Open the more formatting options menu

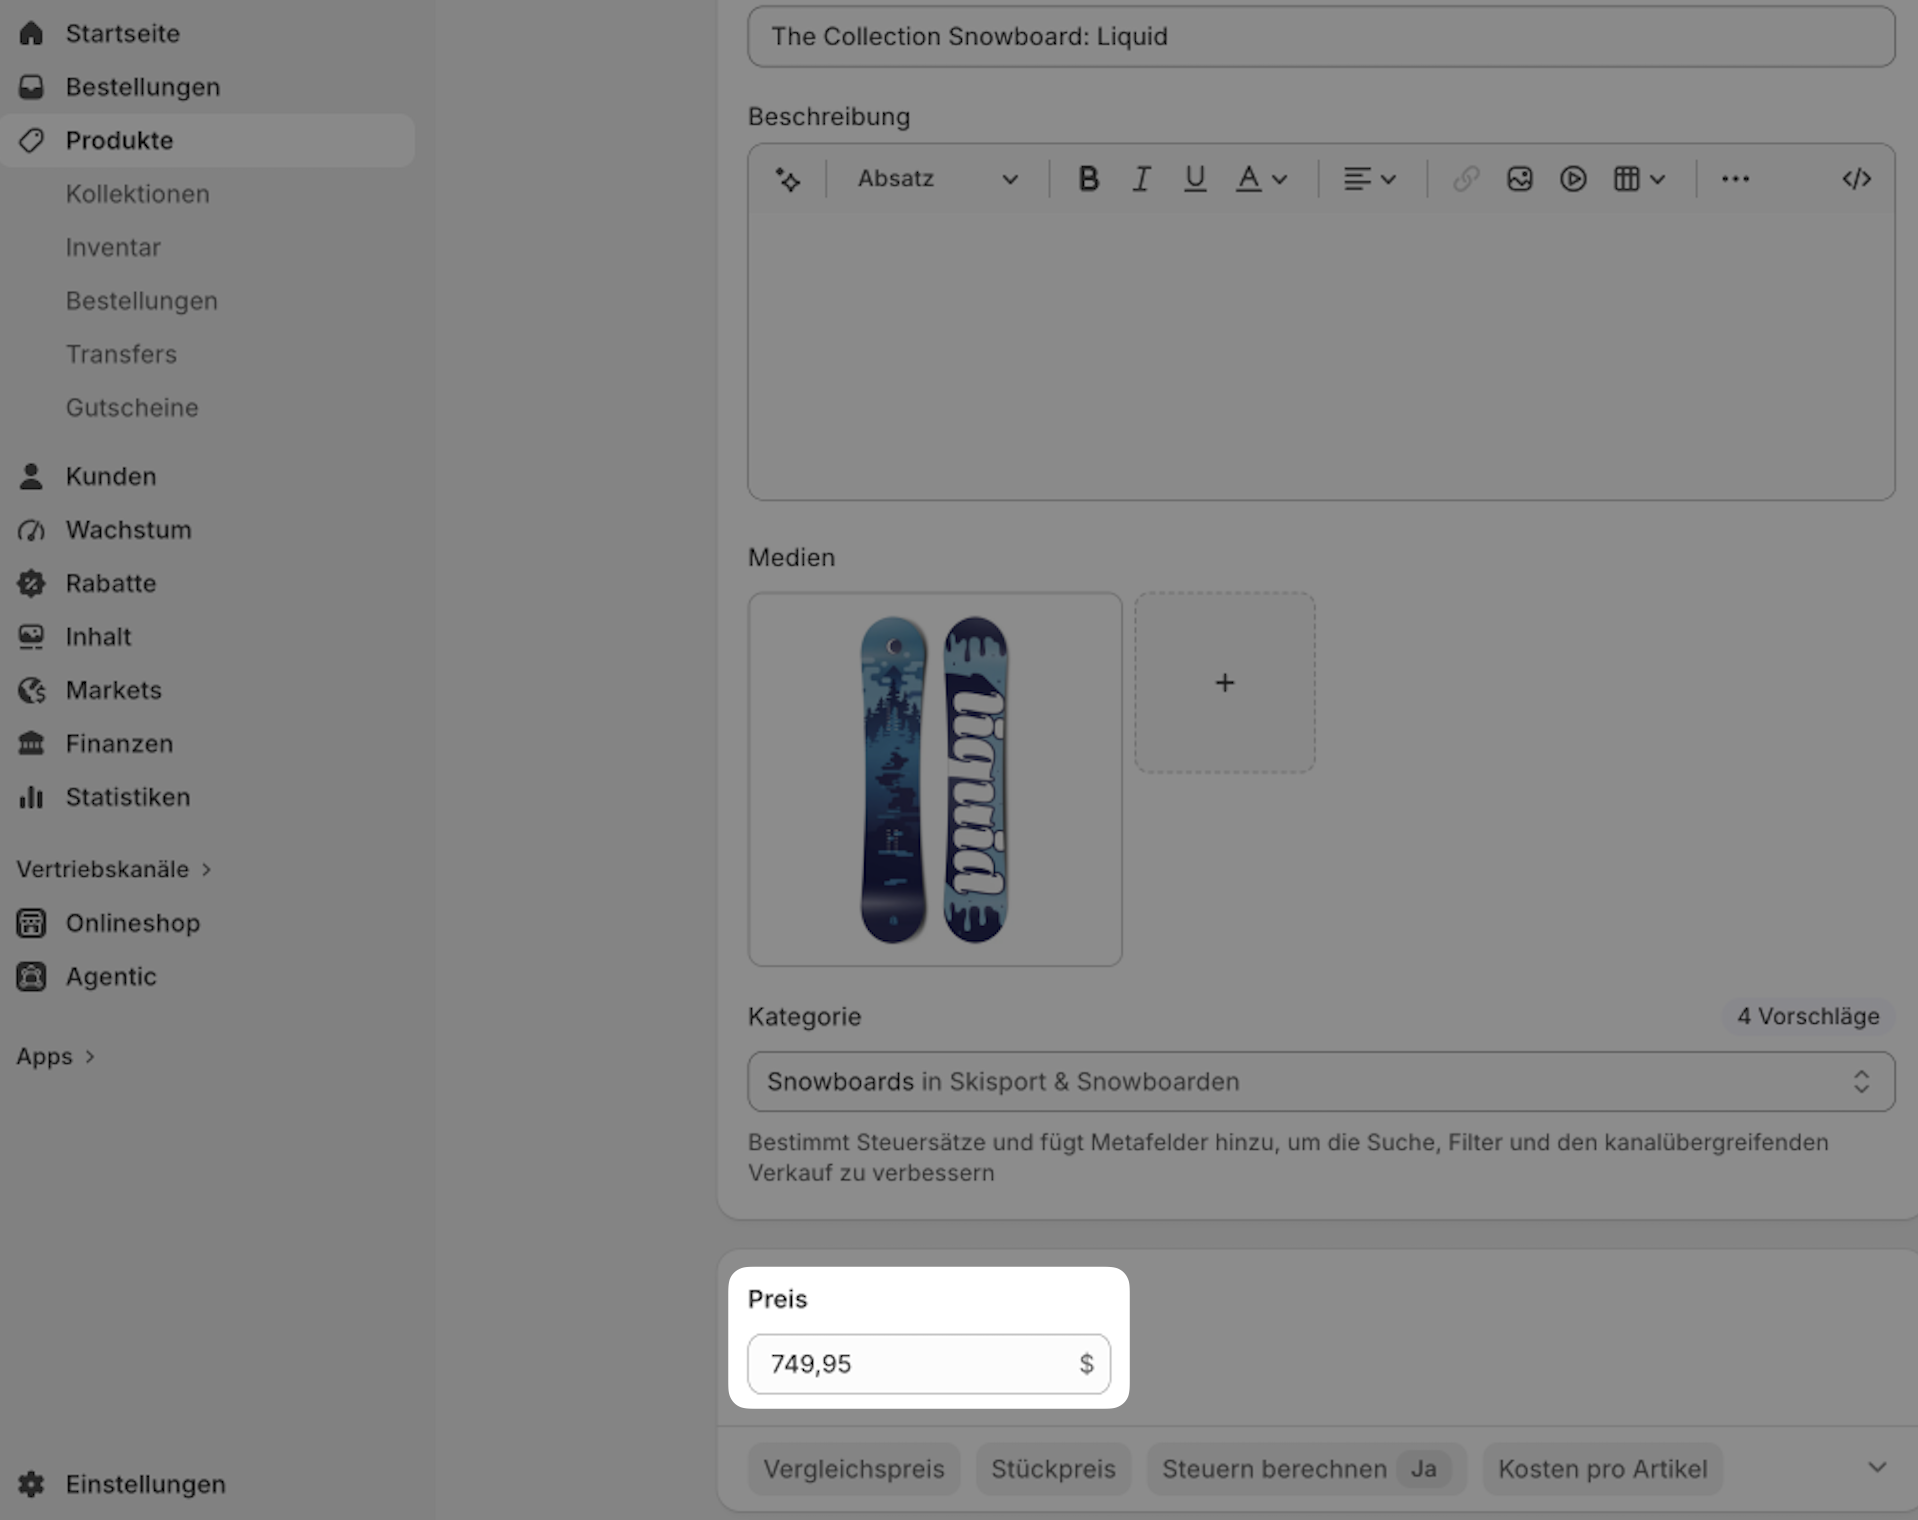(x=1735, y=179)
